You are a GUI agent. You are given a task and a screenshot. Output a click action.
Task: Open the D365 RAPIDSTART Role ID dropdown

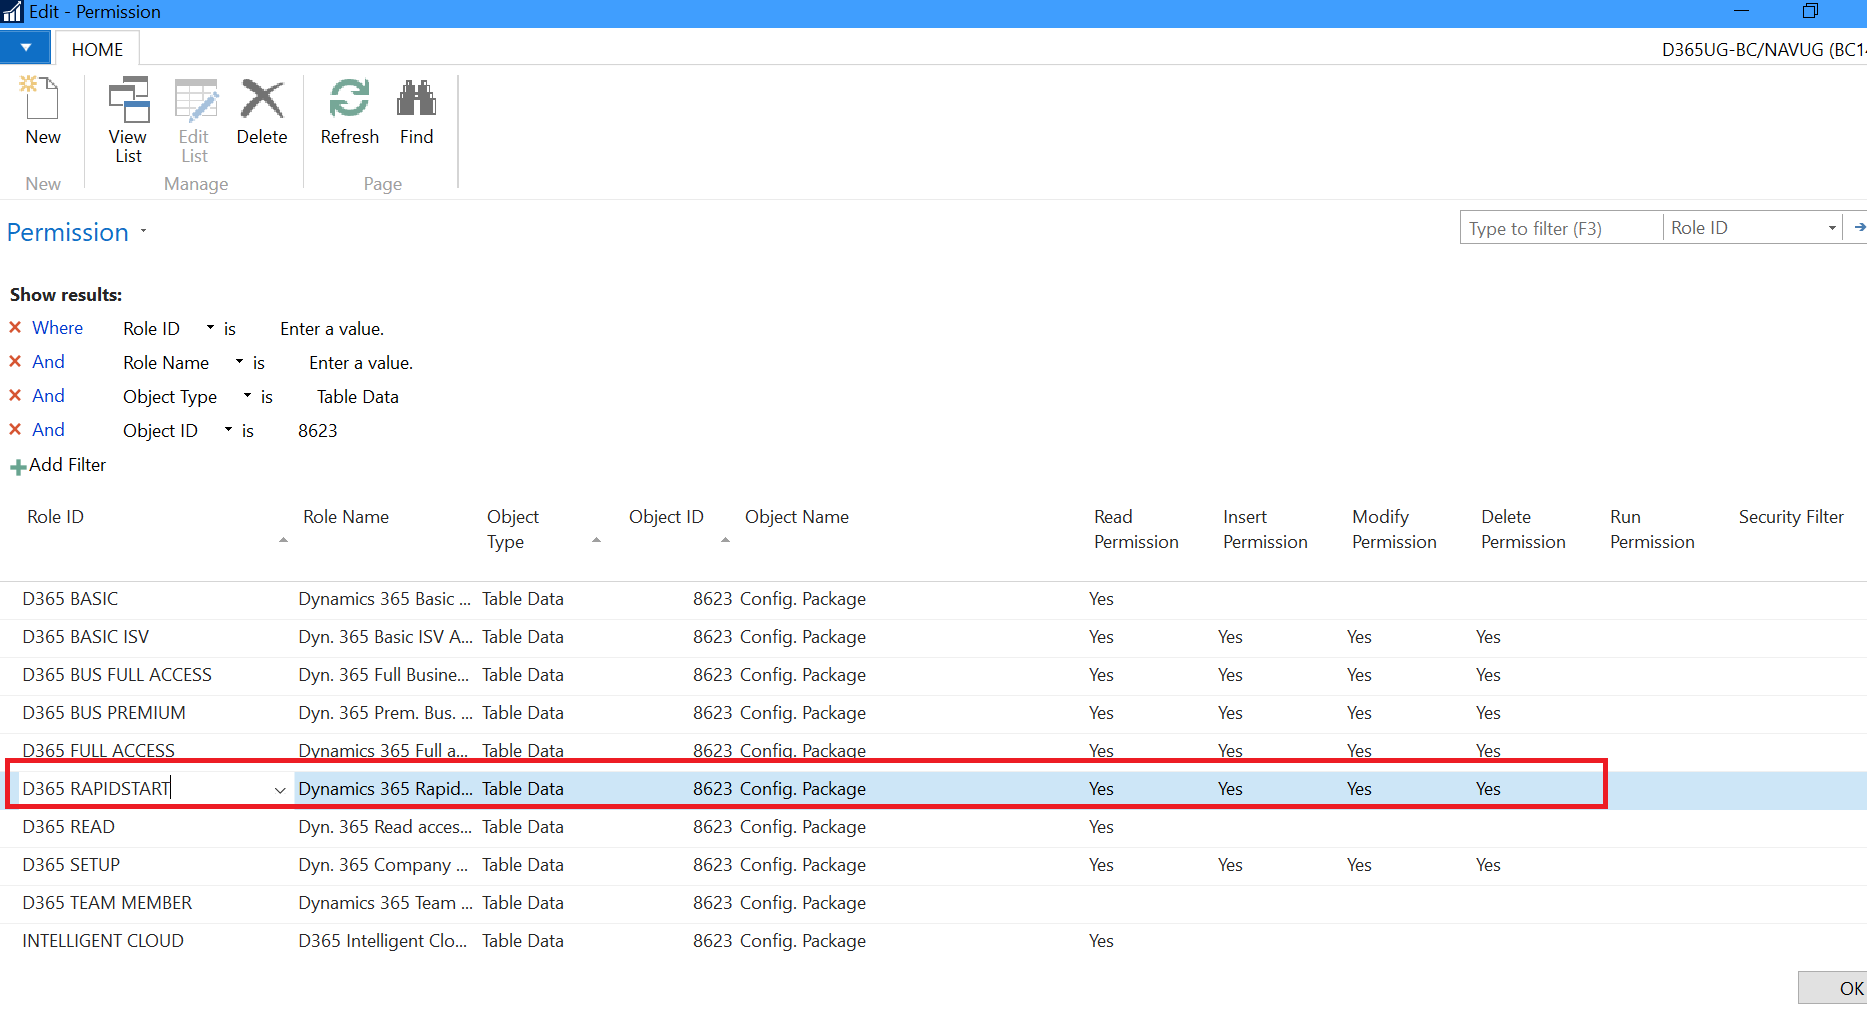pos(280,790)
